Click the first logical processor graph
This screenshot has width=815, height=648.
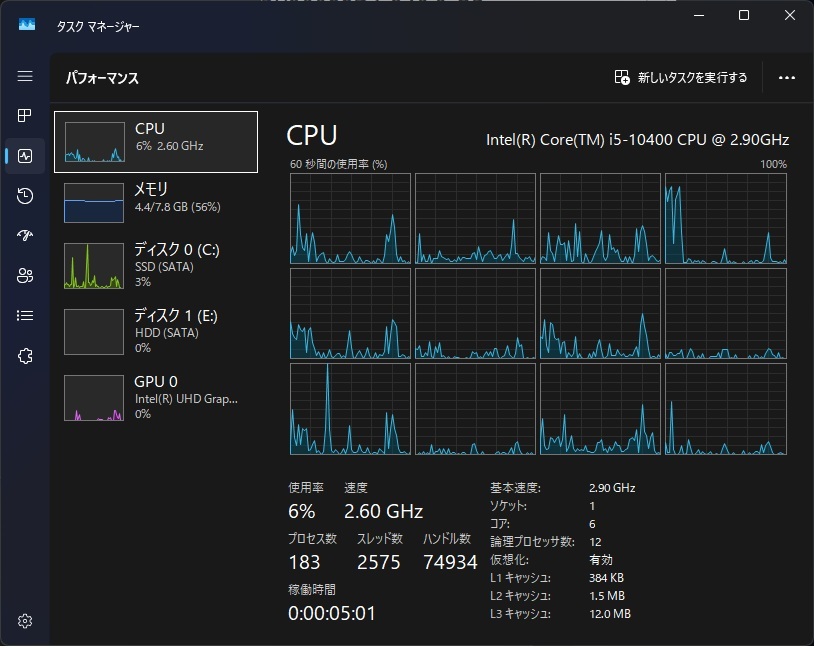[x=350, y=218]
